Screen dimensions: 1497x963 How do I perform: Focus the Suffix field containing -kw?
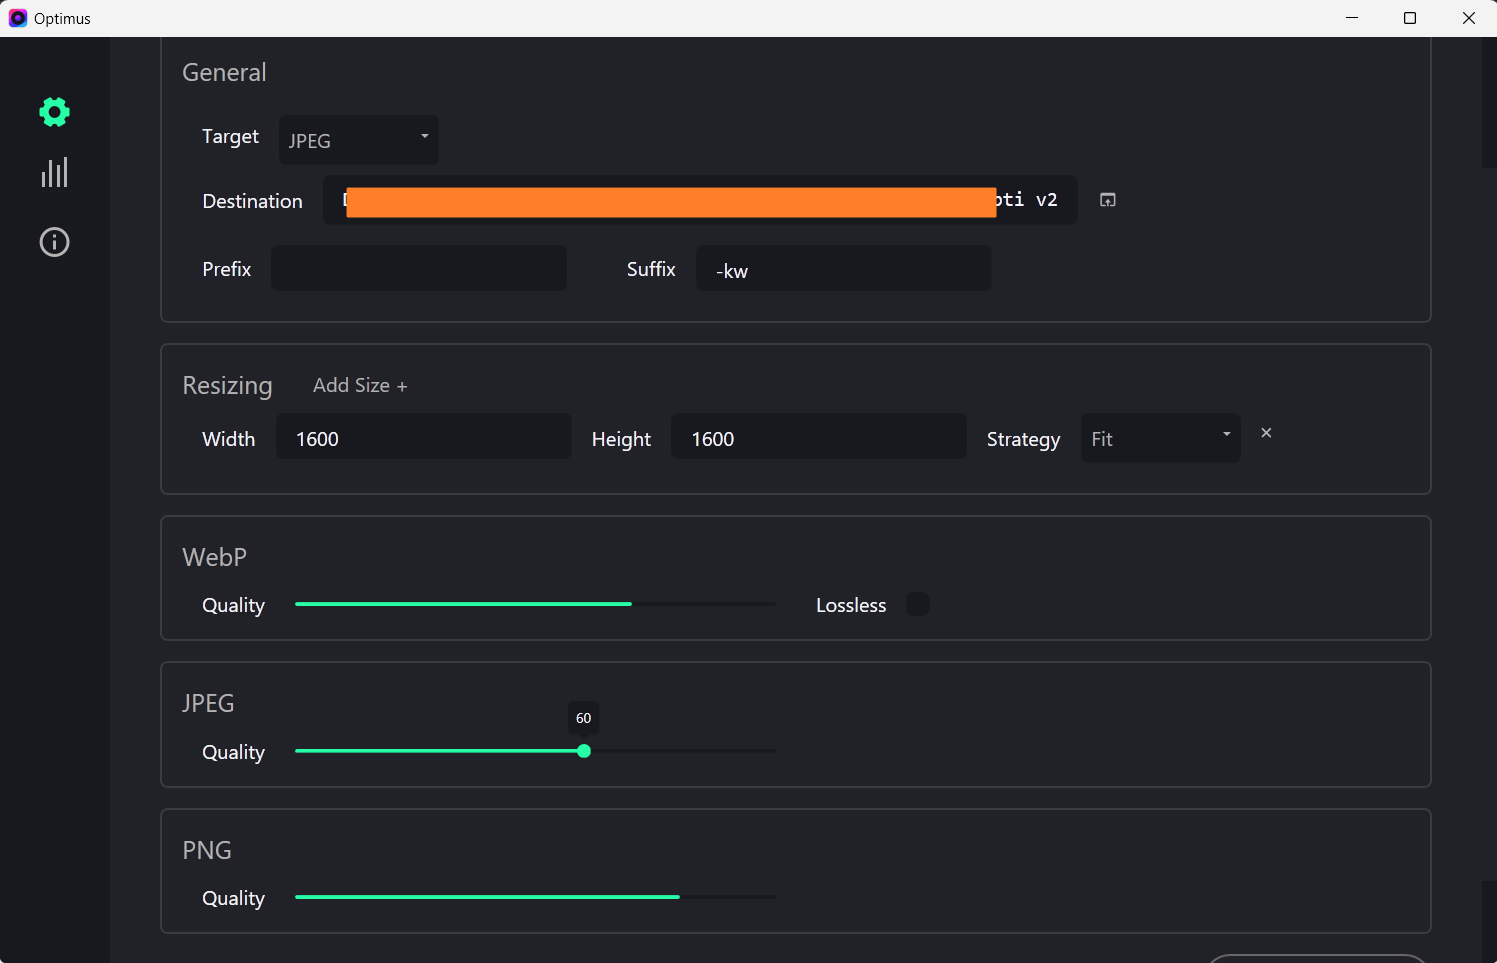click(x=843, y=268)
